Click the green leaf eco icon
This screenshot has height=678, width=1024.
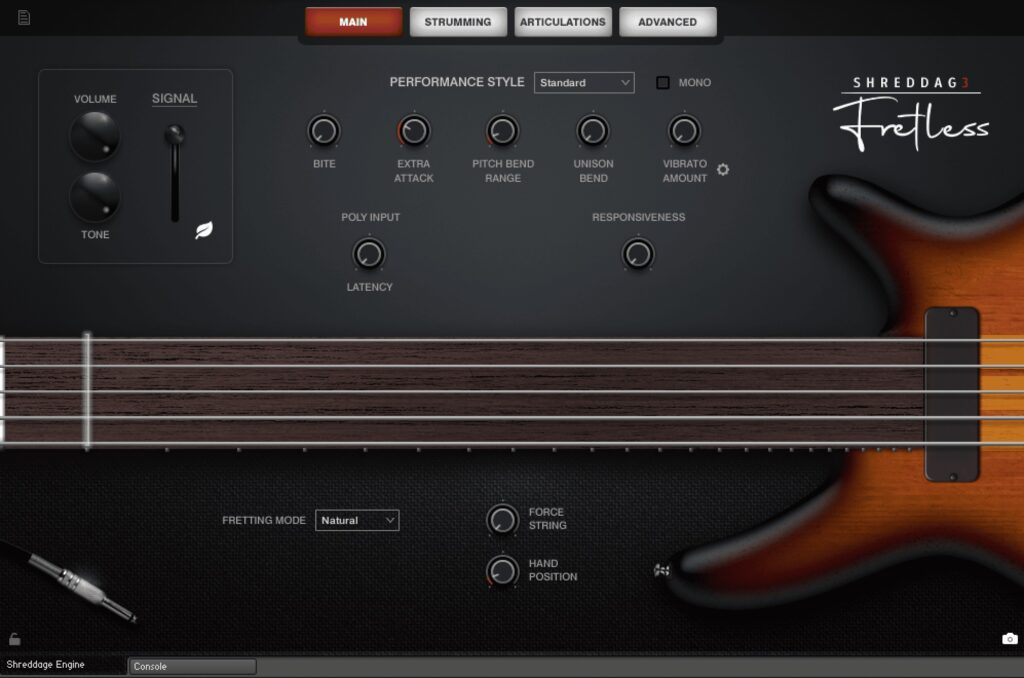point(203,231)
